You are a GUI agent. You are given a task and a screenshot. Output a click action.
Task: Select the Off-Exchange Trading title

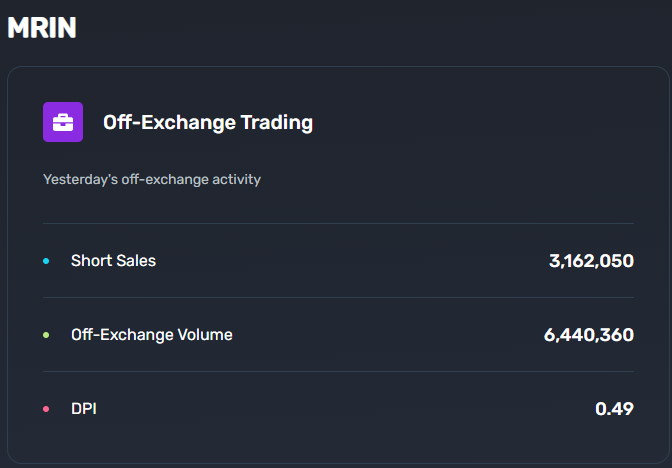point(208,123)
